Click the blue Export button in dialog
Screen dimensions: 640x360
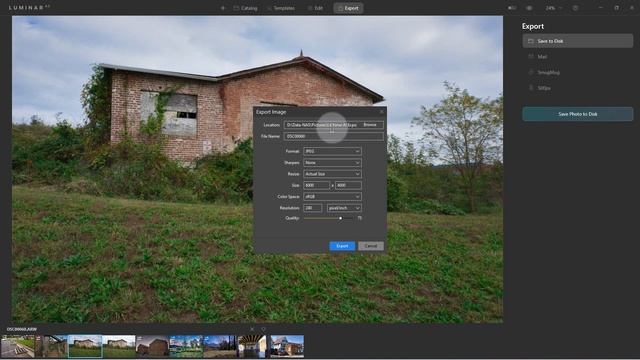coord(342,246)
